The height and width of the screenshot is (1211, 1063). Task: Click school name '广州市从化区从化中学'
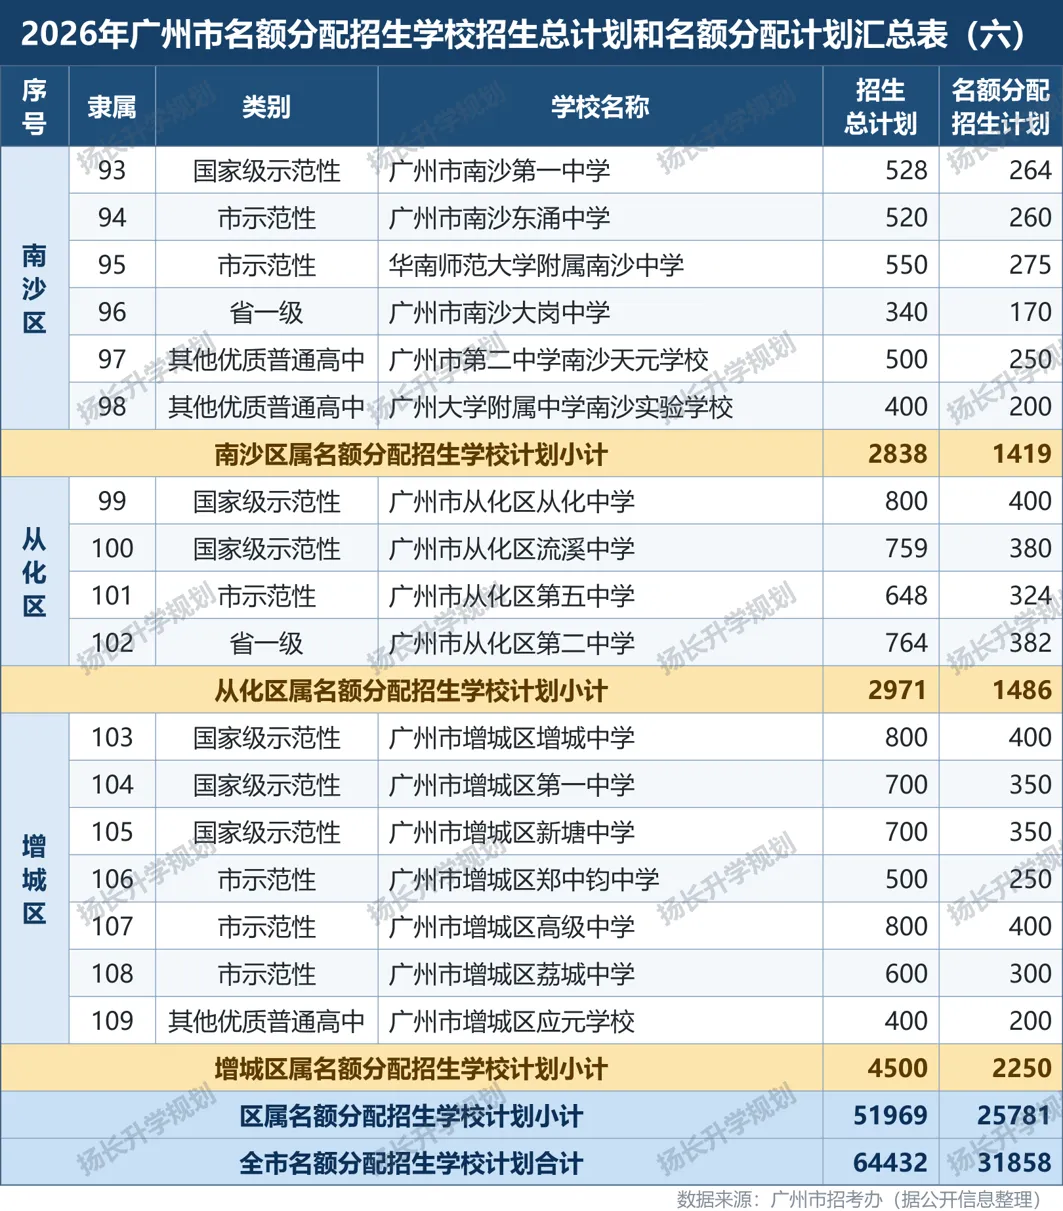[x=511, y=501]
